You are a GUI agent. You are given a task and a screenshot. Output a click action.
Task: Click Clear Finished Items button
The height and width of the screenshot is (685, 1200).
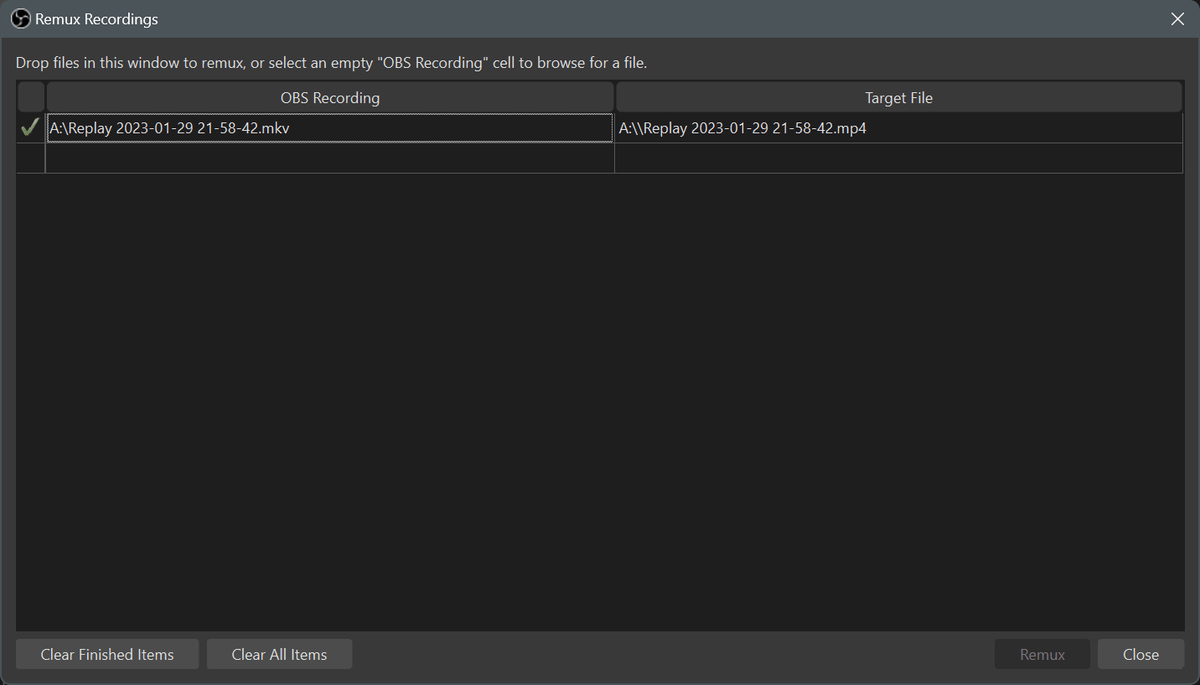pyautogui.click(x=107, y=654)
